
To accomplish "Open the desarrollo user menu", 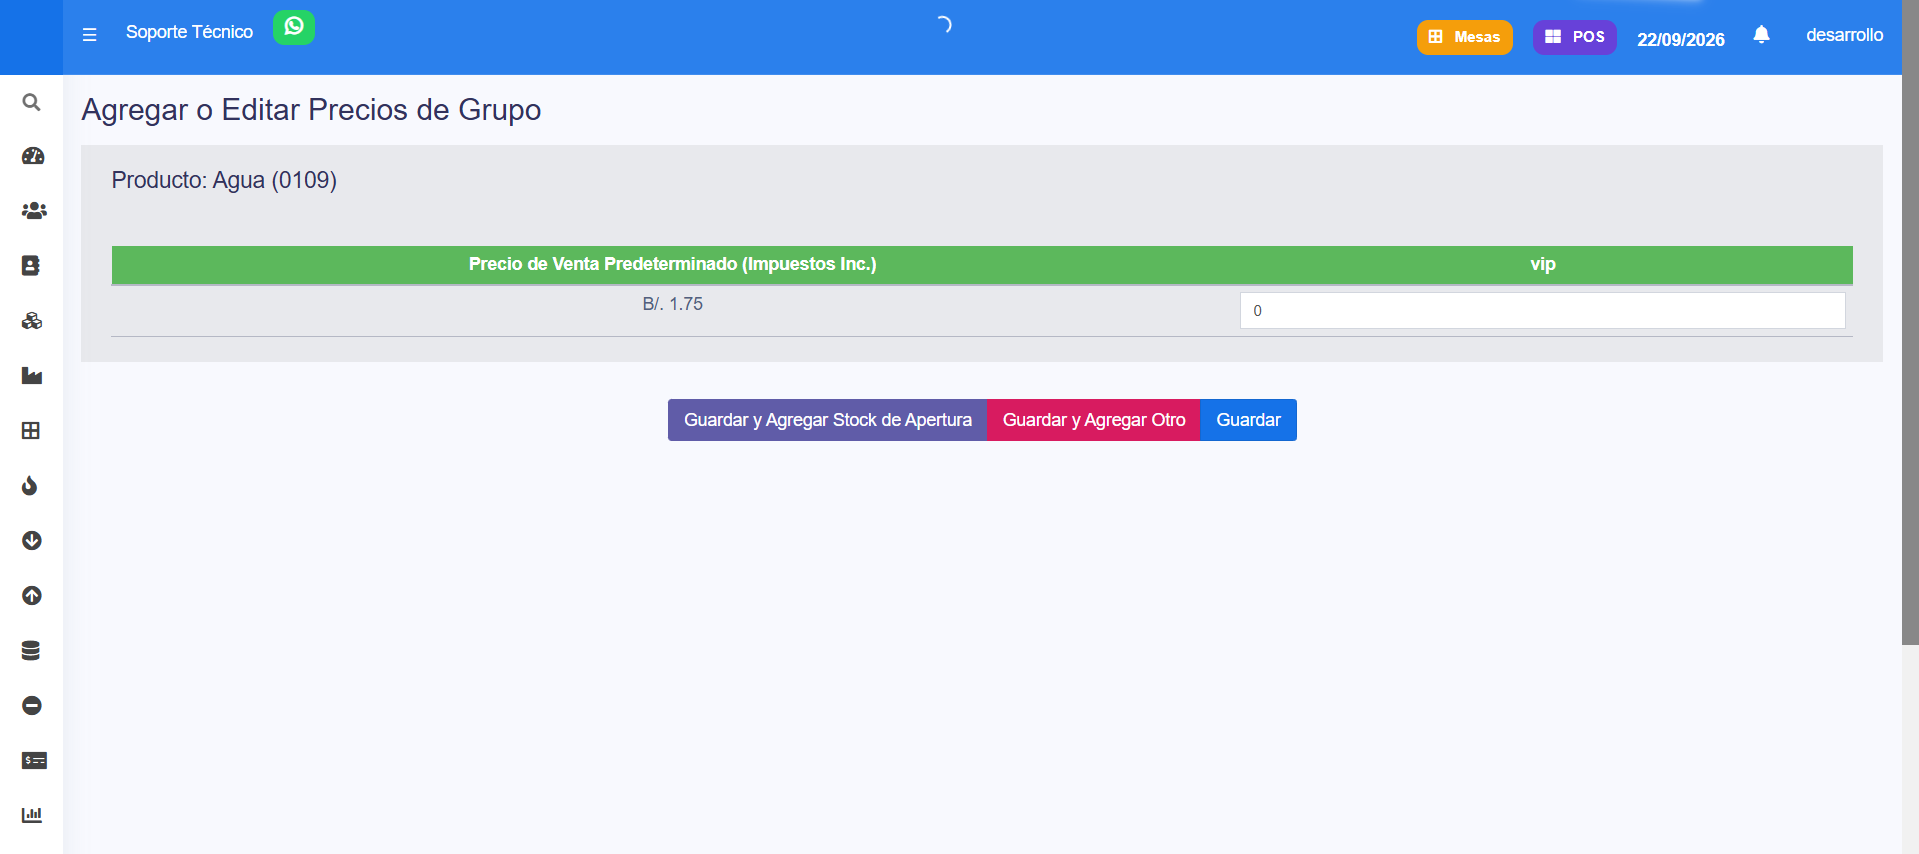I will click(x=1844, y=35).
